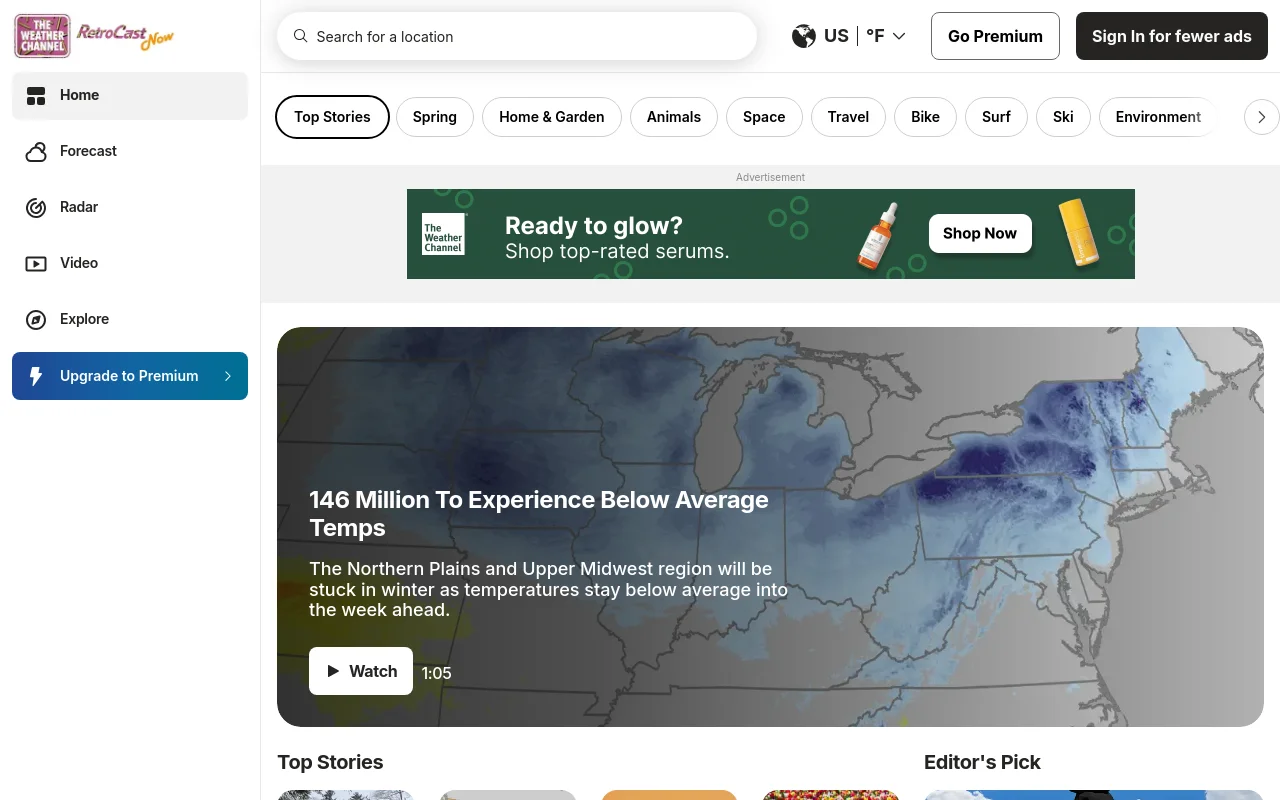
Task: Select the Forecast icon in the sidebar
Action: 36,151
